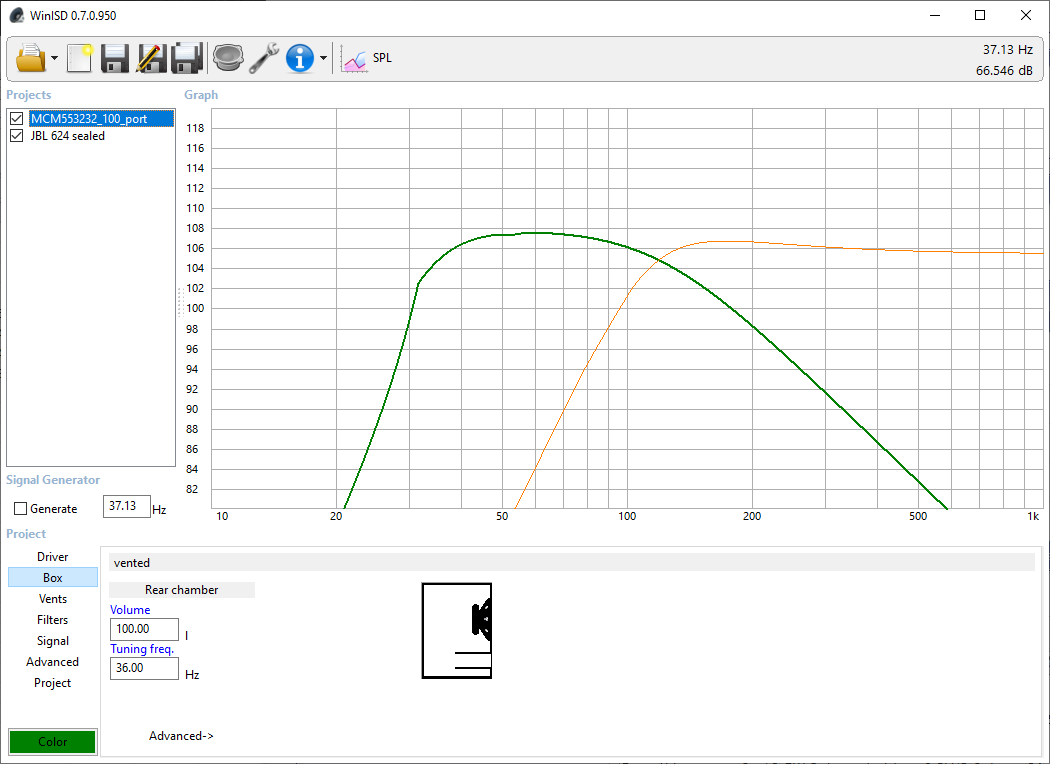Open a project with the folder icon
Image resolution: width=1050 pixels, height=764 pixels.
[x=31, y=58]
